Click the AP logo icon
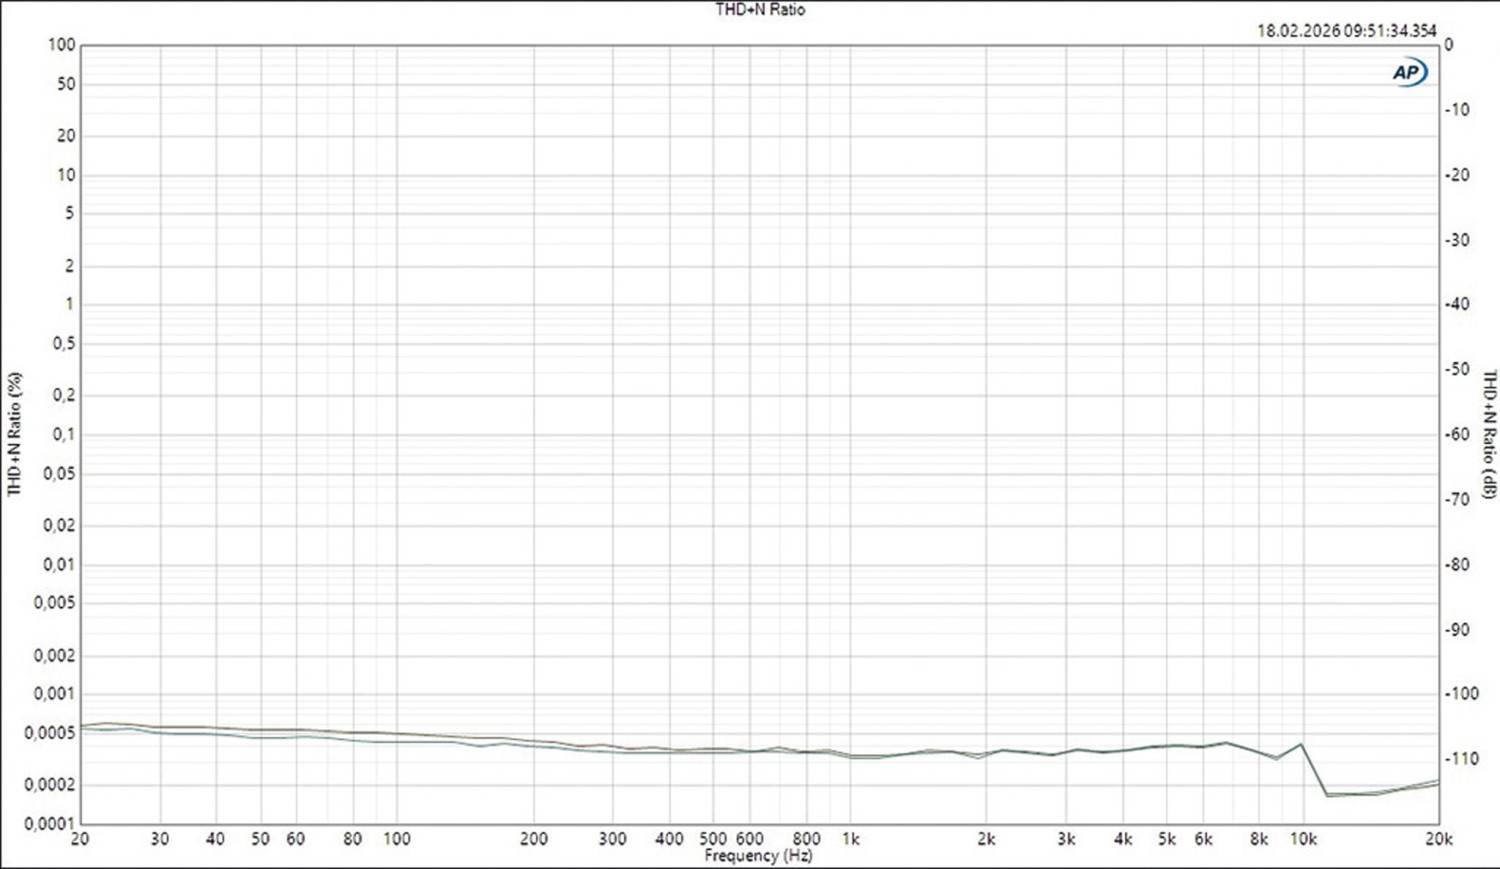The image size is (1500, 869). [x=1409, y=72]
